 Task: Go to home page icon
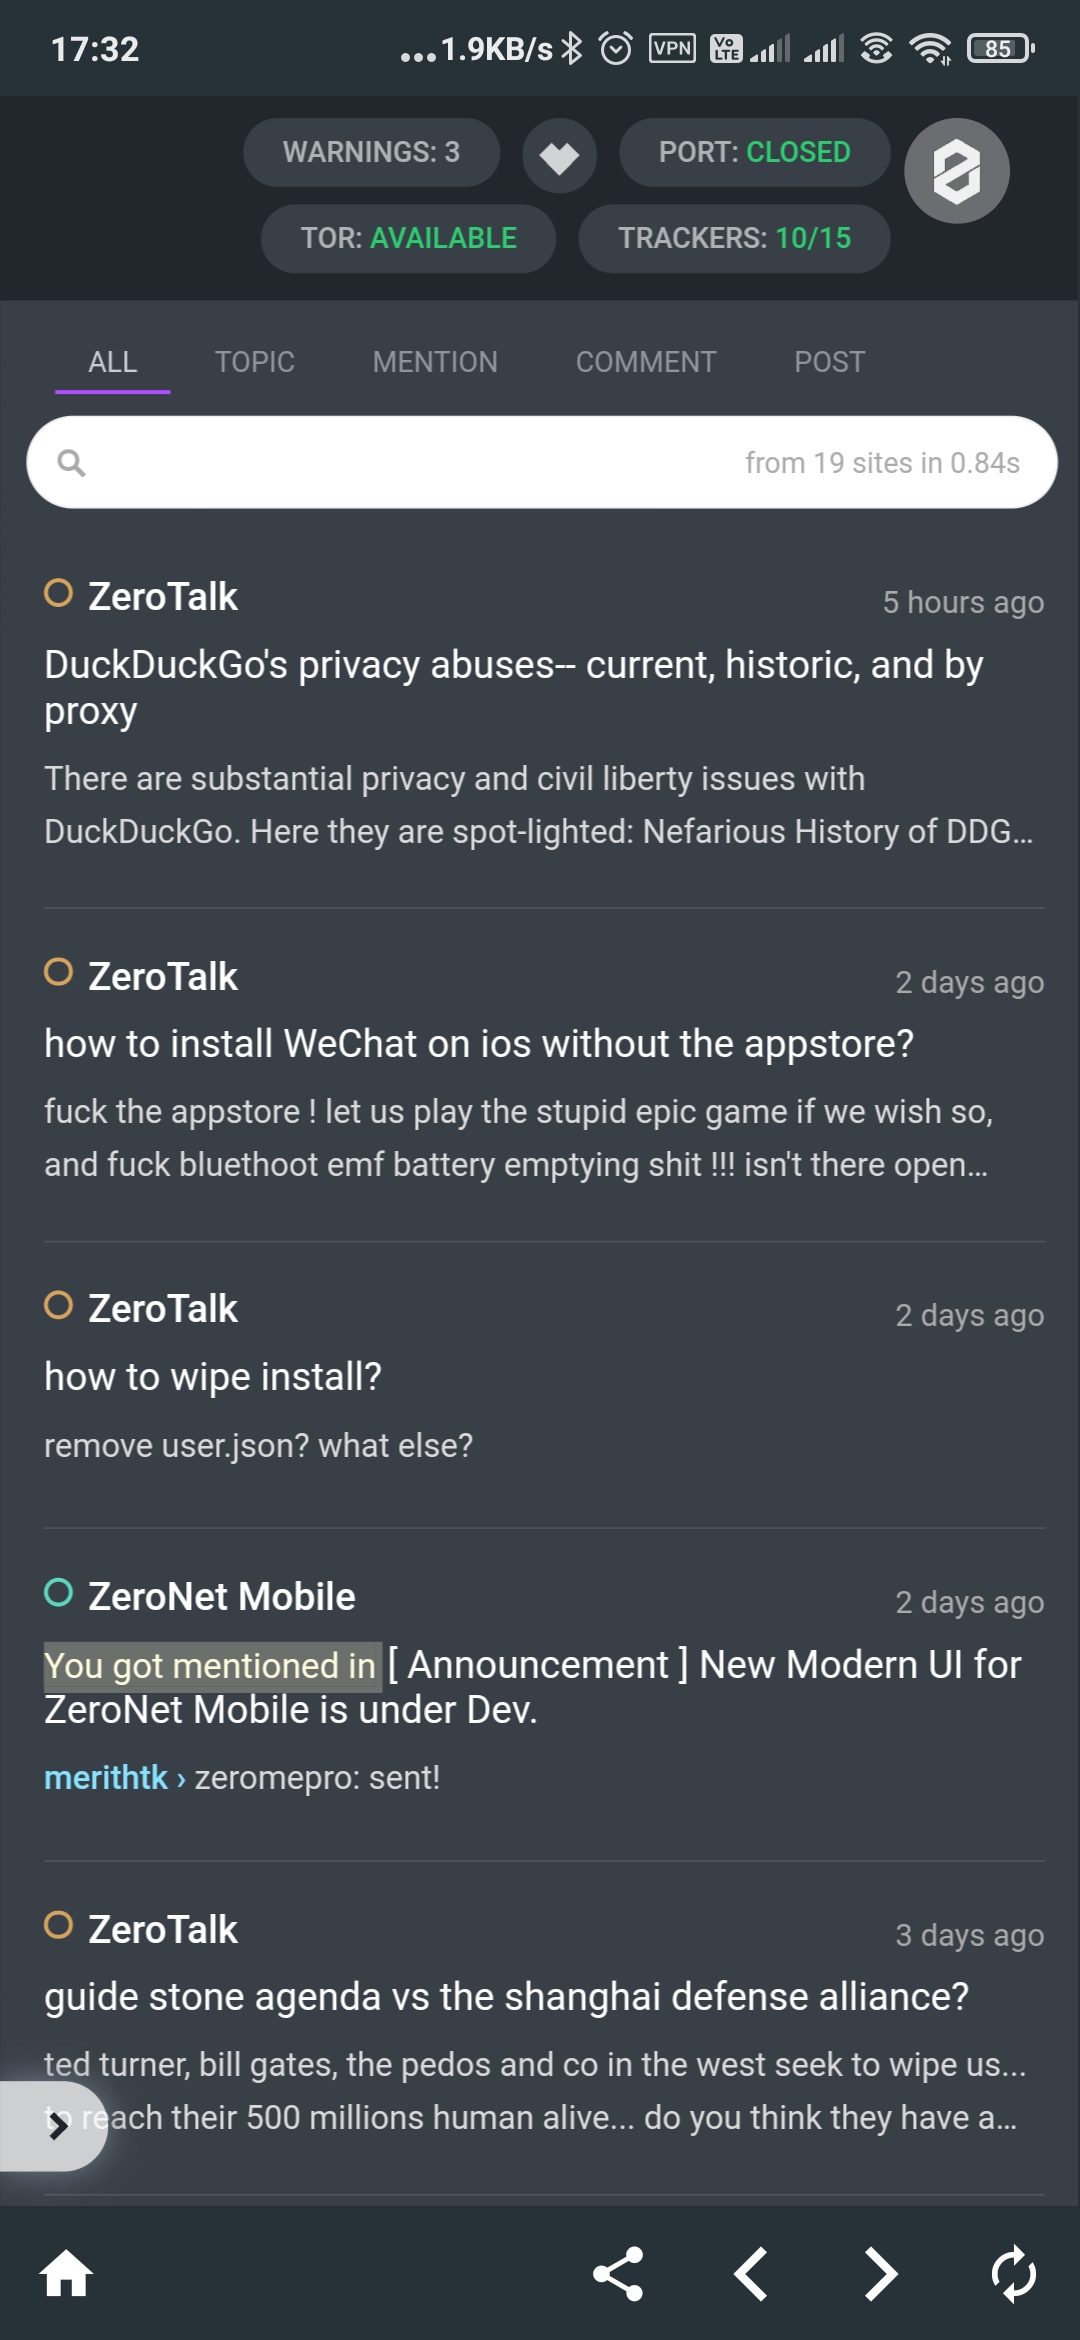[66, 2273]
